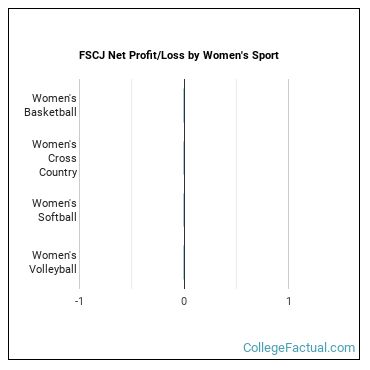This screenshot has height=370, width=370.
Task: Click the word Basketball in first label
Action: click(50, 112)
